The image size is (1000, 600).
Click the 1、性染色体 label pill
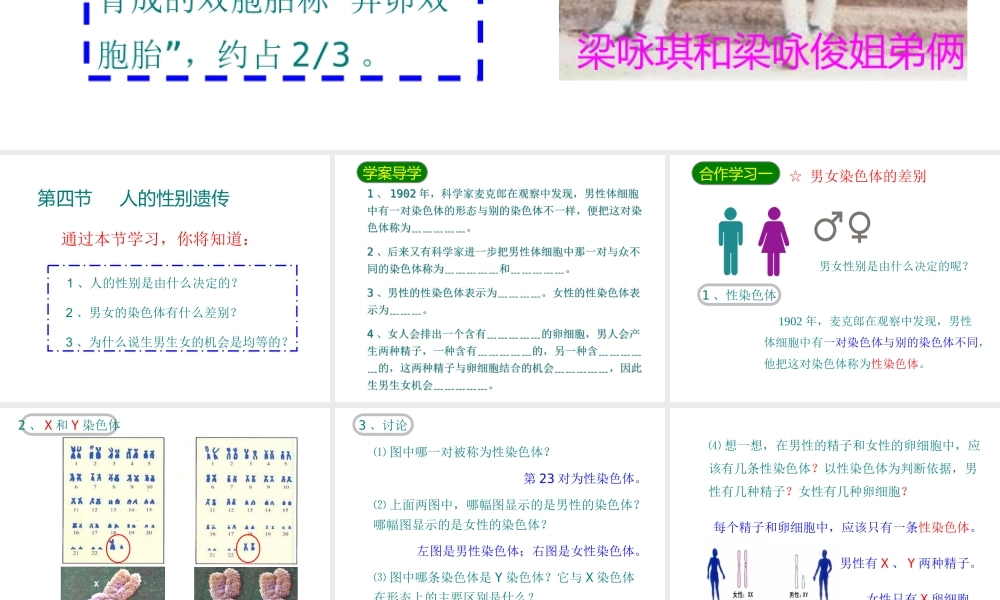(x=739, y=295)
